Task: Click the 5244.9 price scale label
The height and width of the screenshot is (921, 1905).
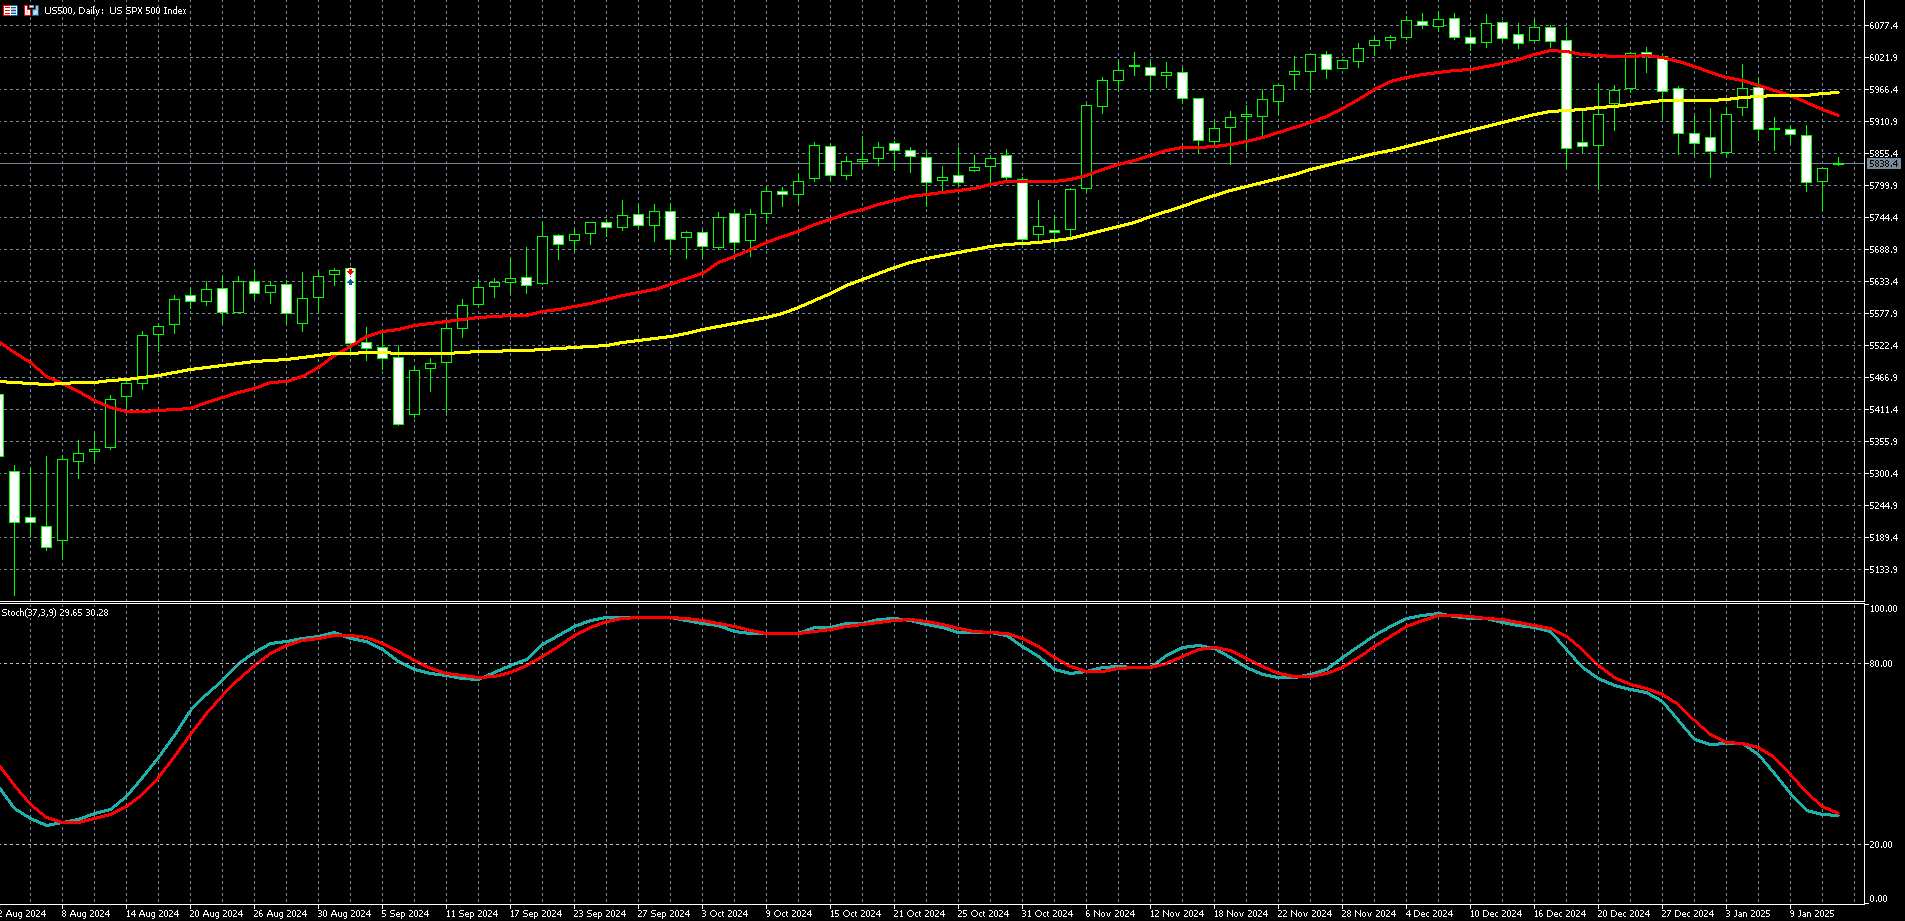Action: click(1883, 506)
